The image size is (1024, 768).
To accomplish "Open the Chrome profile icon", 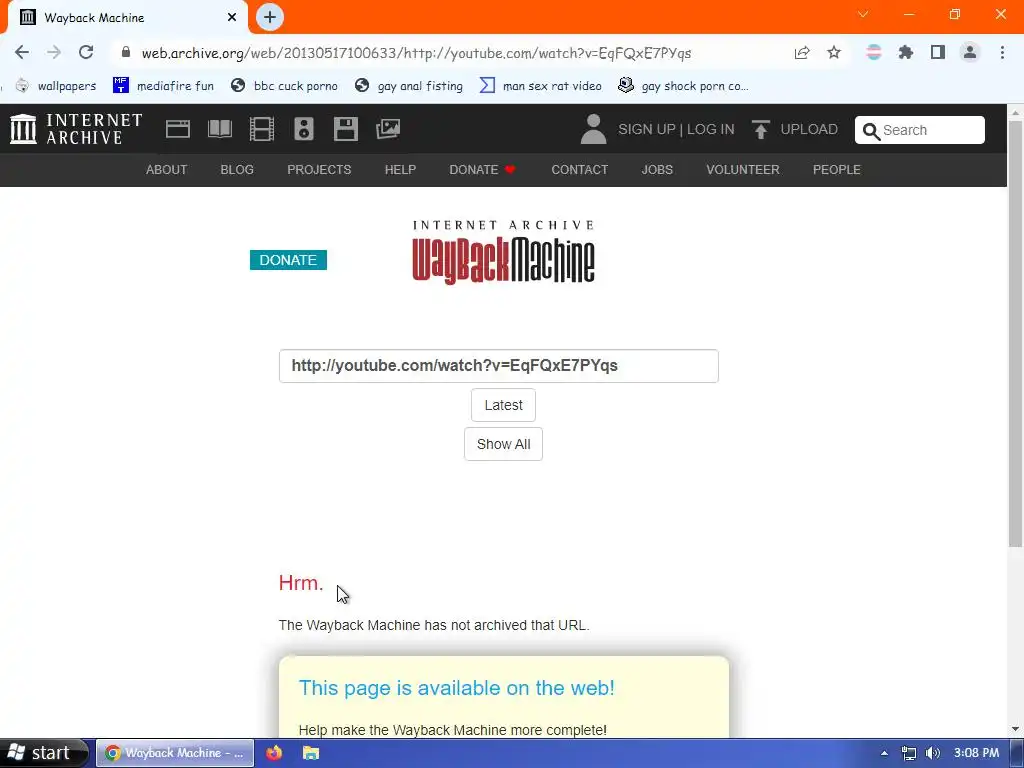I will [x=970, y=53].
